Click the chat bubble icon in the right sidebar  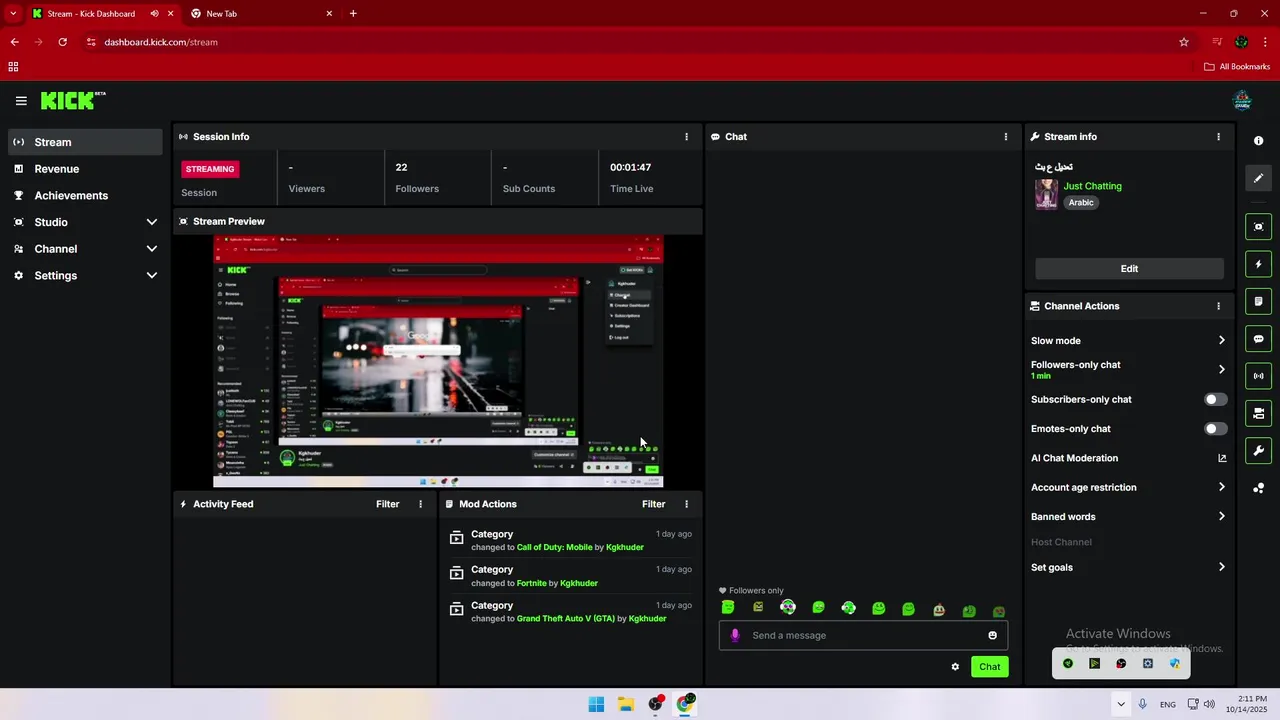click(x=1259, y=339)
